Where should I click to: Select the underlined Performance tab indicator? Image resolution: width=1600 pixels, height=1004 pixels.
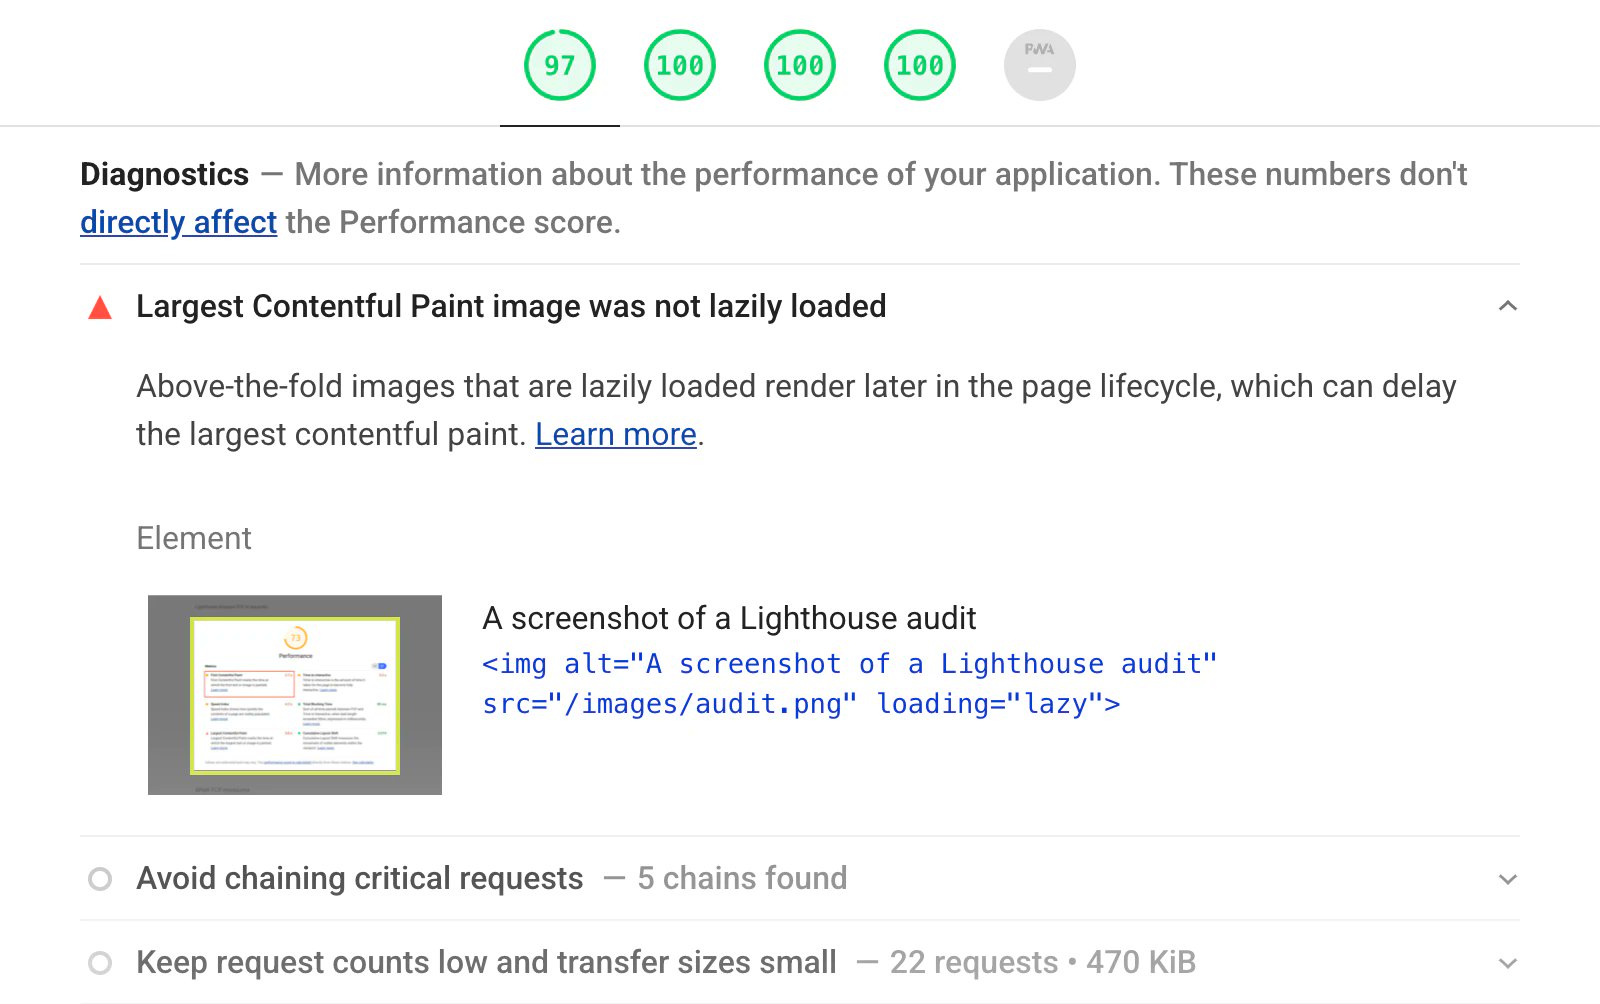559,126
